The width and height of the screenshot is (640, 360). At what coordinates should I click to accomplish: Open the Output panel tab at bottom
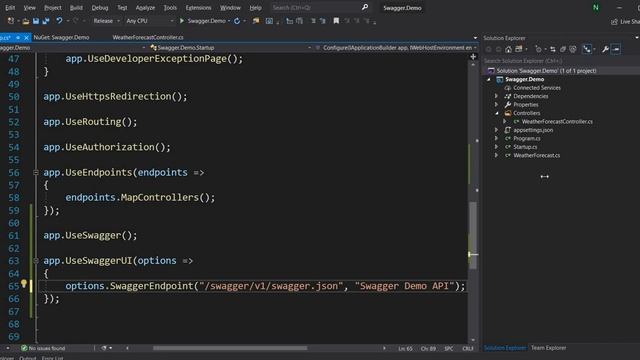click(x=28, y=358)
